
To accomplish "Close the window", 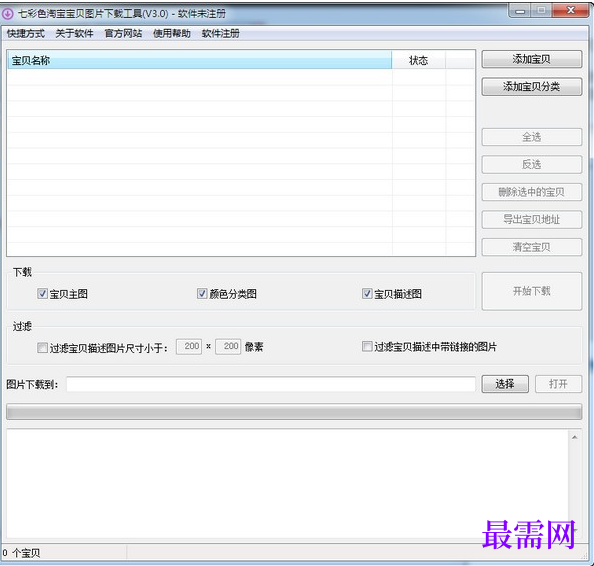I will pyautogui.click(x=570, y=11).
